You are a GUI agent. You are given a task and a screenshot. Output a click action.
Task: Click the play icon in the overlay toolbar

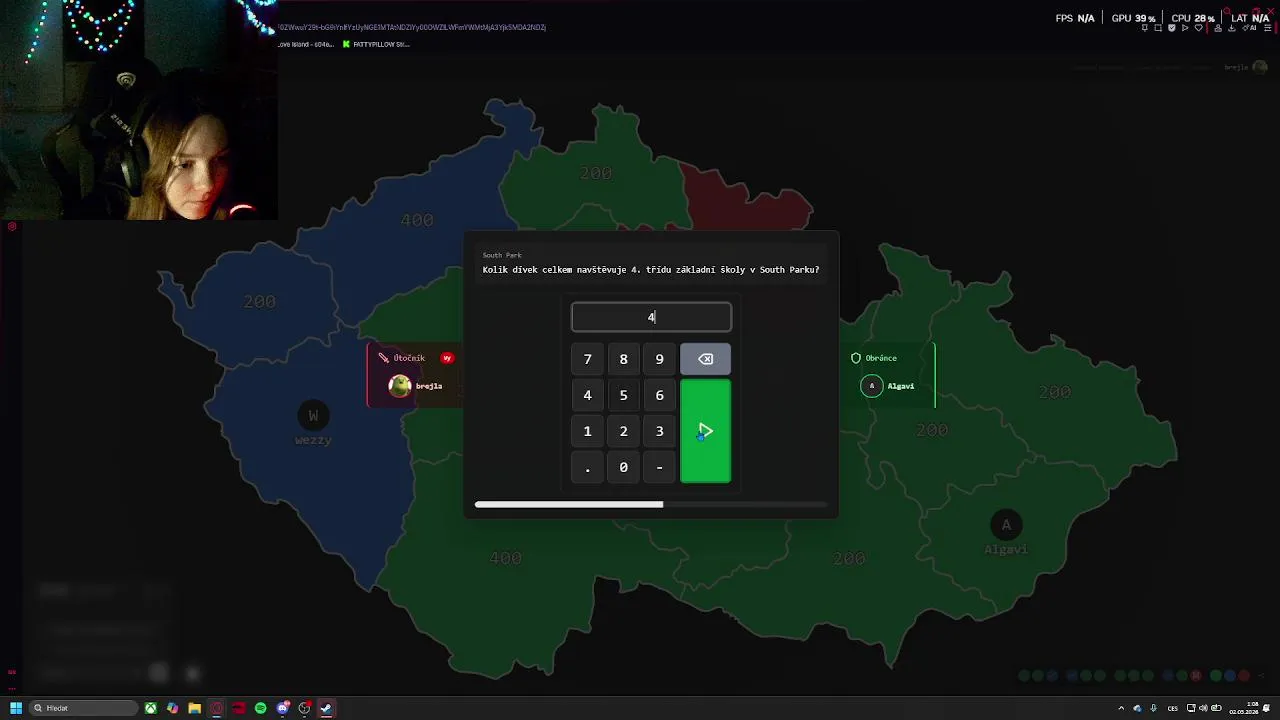pos(1185,28)
